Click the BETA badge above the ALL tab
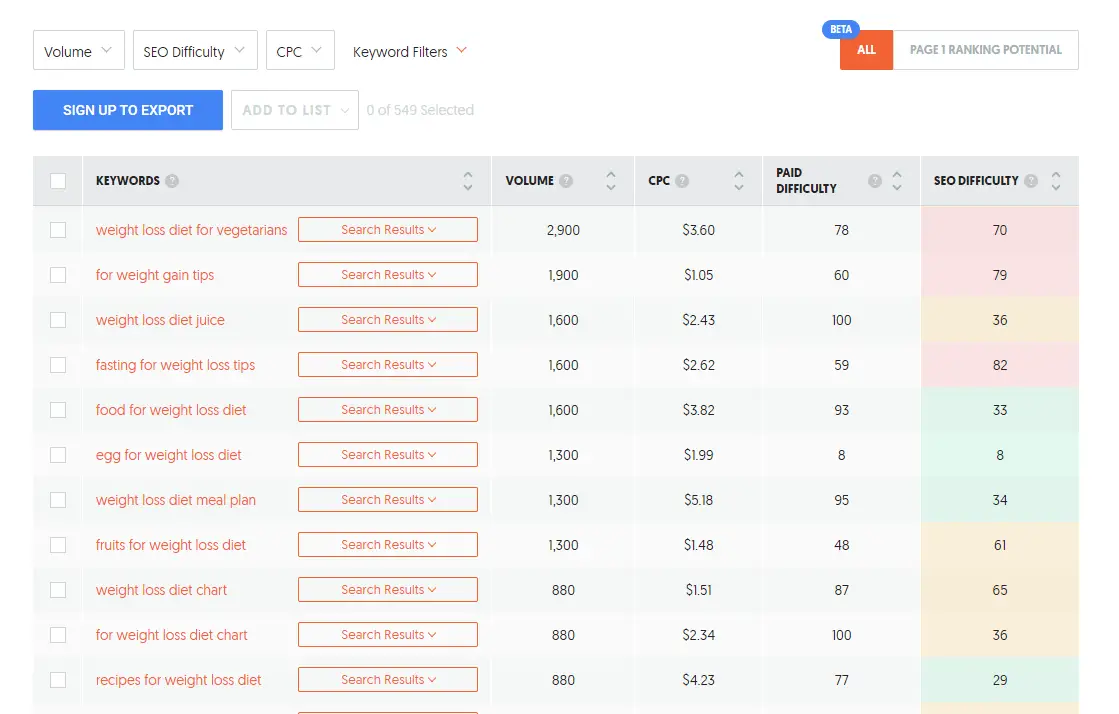Viewport: 1119px width, 714px height. pyautogui.click(x=841, y=29)
